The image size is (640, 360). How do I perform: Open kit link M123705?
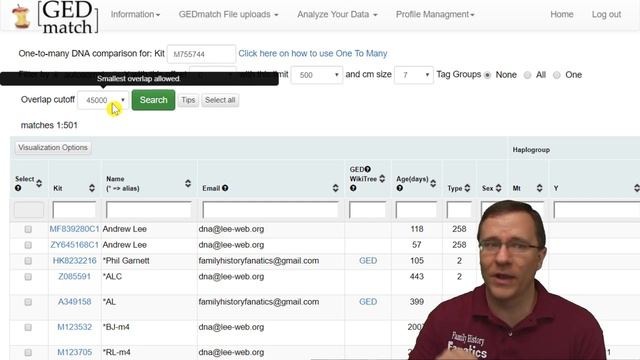[74, 352]
